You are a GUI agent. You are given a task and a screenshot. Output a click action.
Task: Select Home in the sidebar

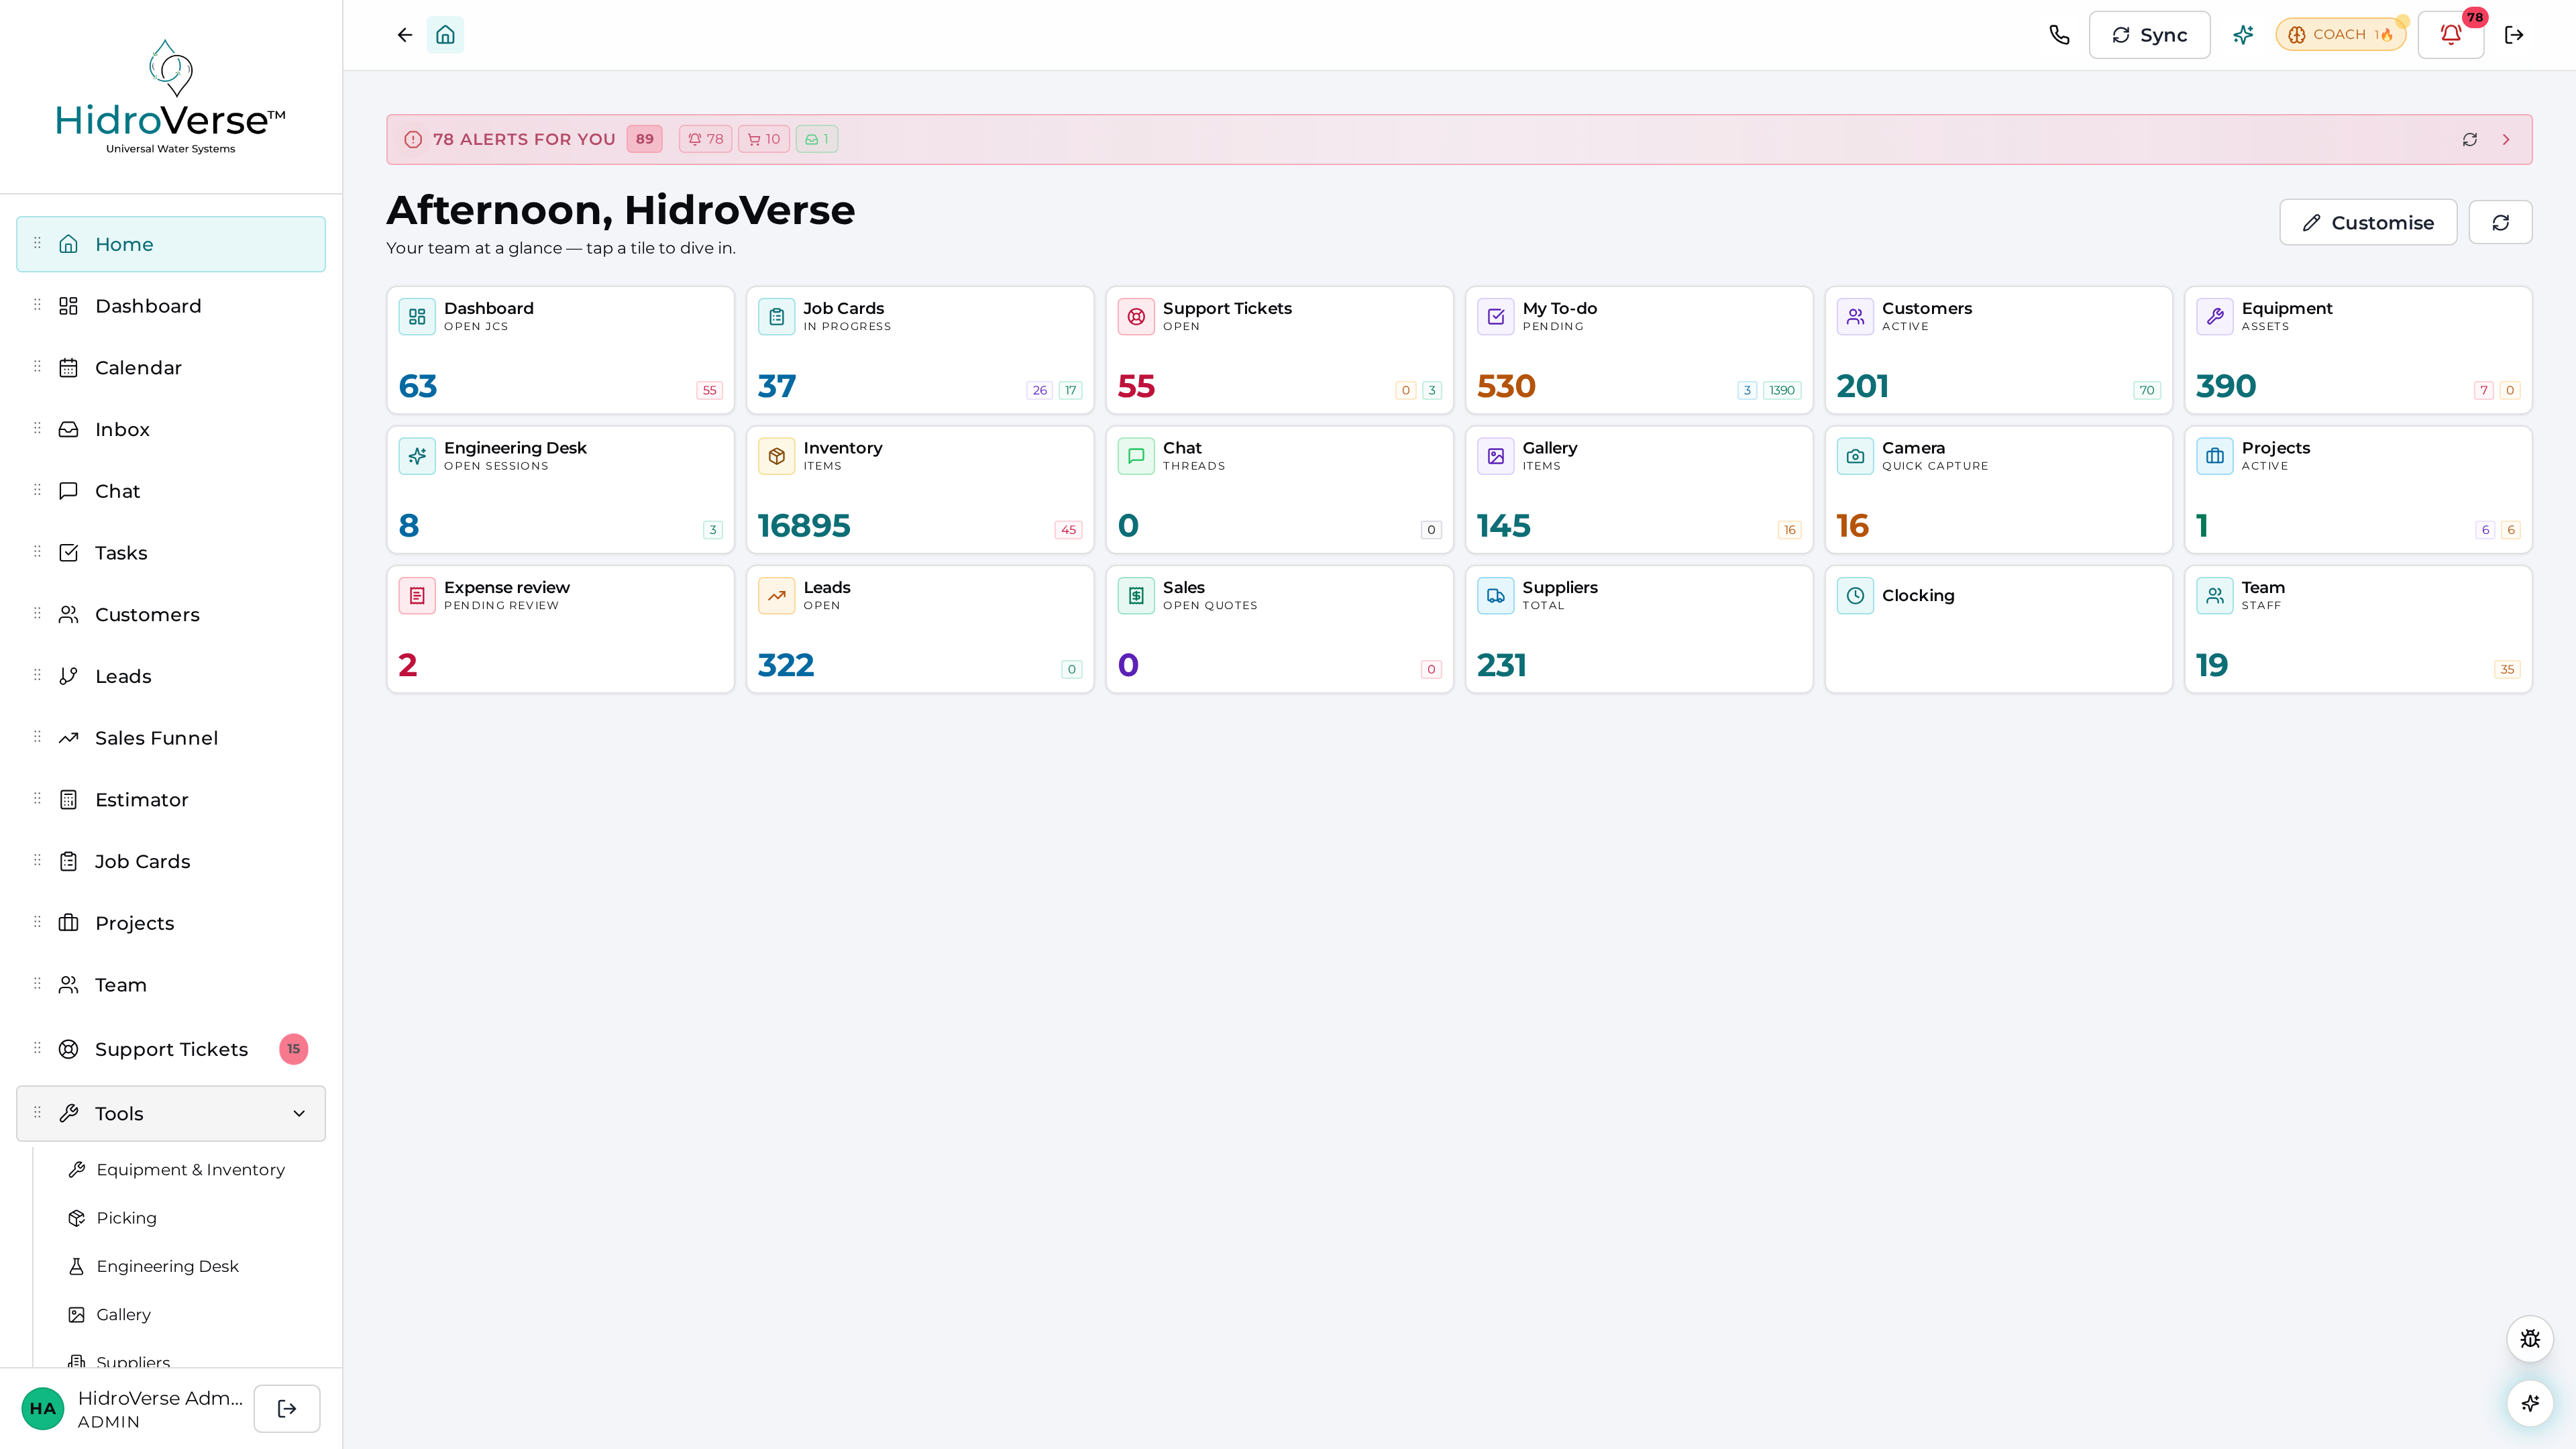click(x=171, y=244)
